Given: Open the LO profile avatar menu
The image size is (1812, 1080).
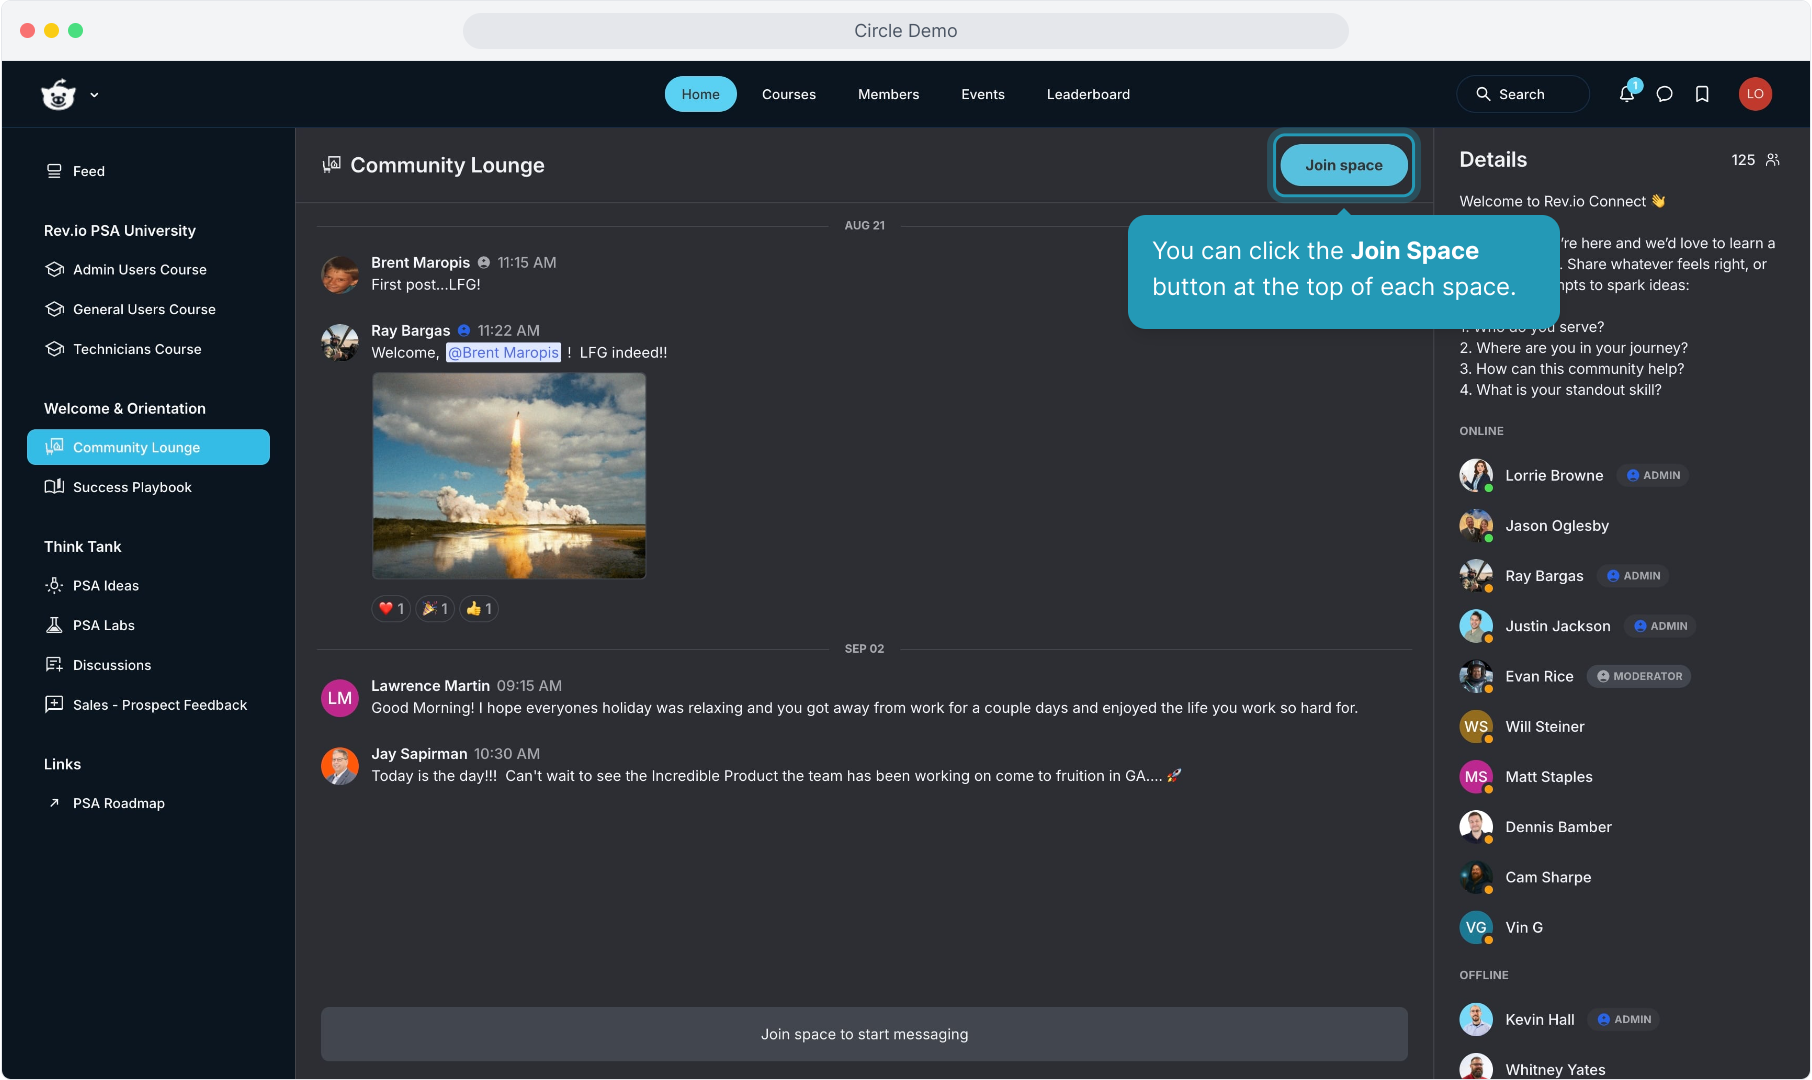Looking at the screenshot, I should pos(1755,94).
